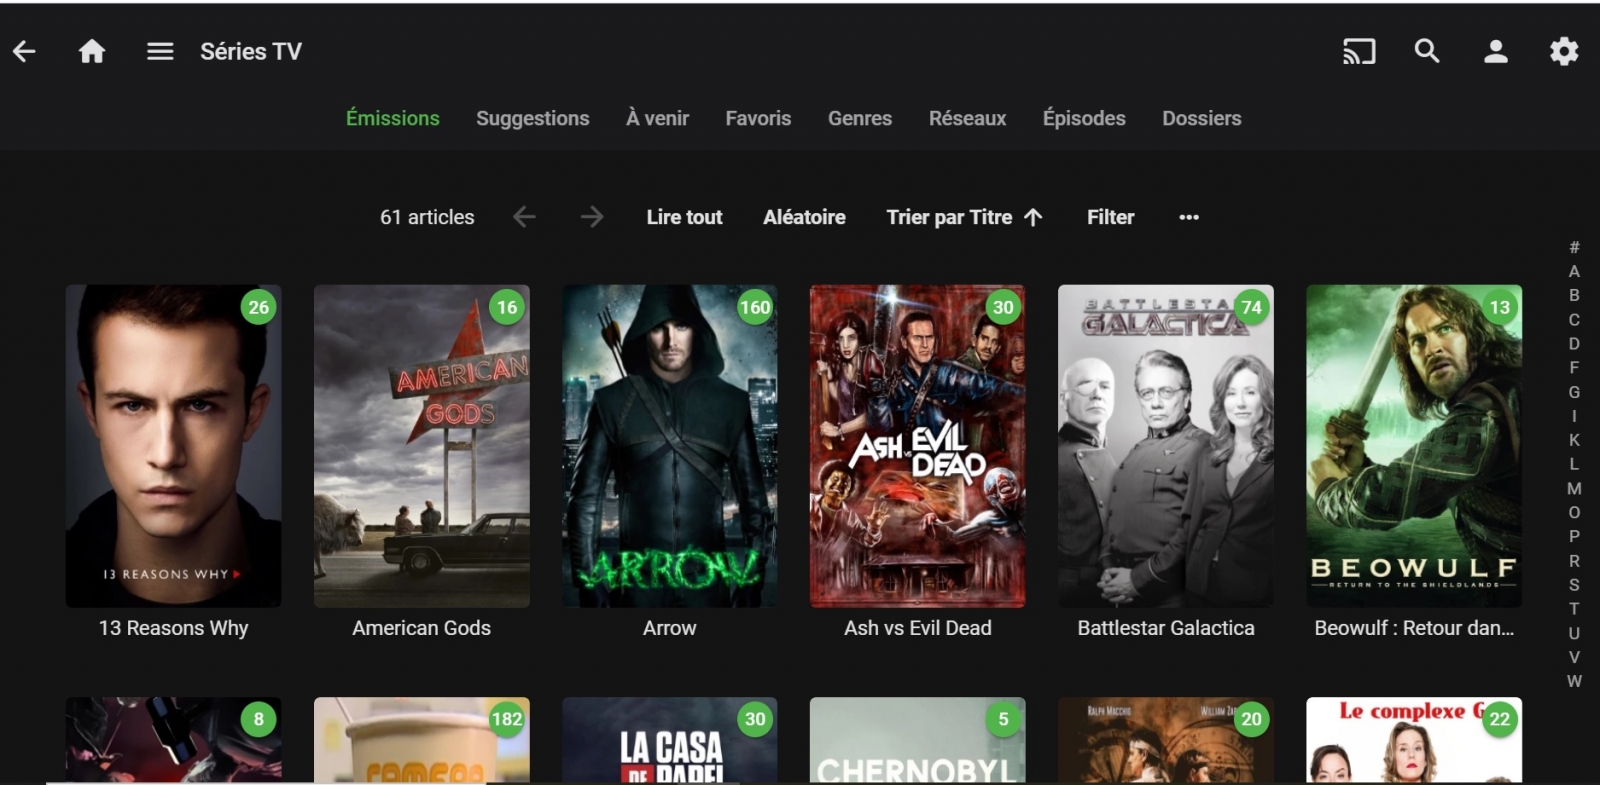The width and height of the screenshot is (1600, 785).
Task: Jump to letter G in alphabet index
Action: tap(1574, 392)
